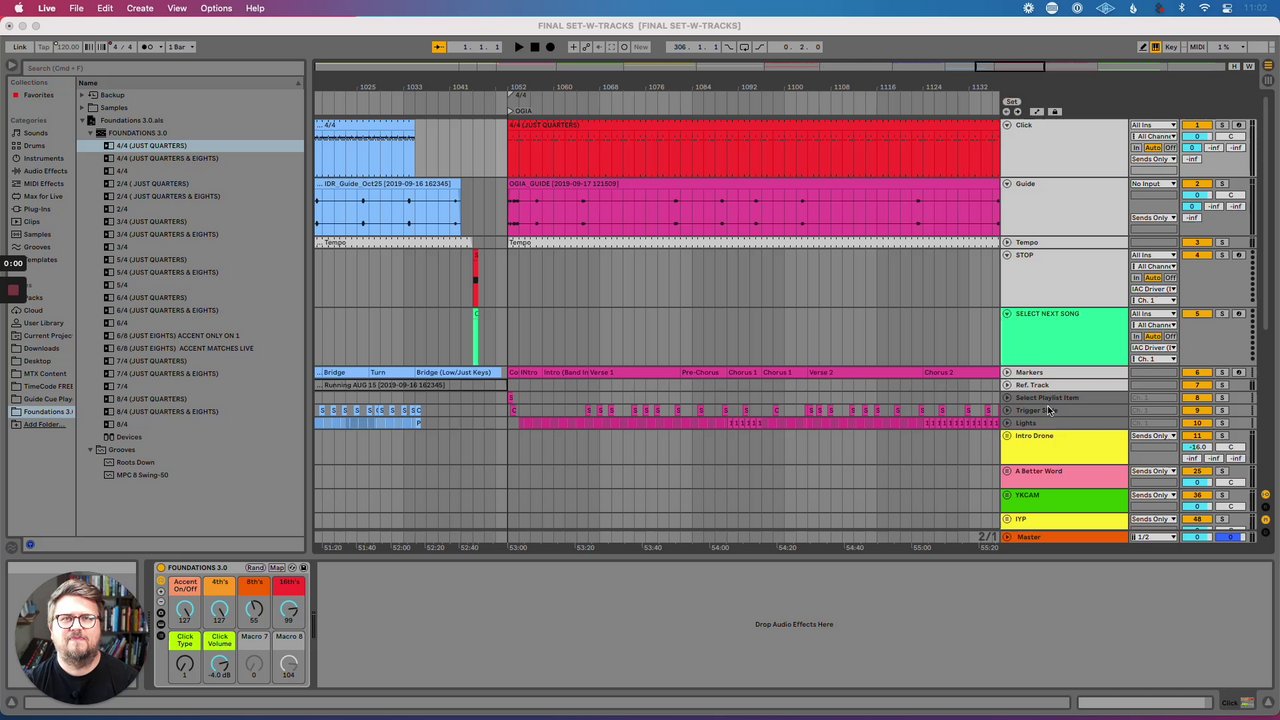Open the Edit menu

click(105, 8)
